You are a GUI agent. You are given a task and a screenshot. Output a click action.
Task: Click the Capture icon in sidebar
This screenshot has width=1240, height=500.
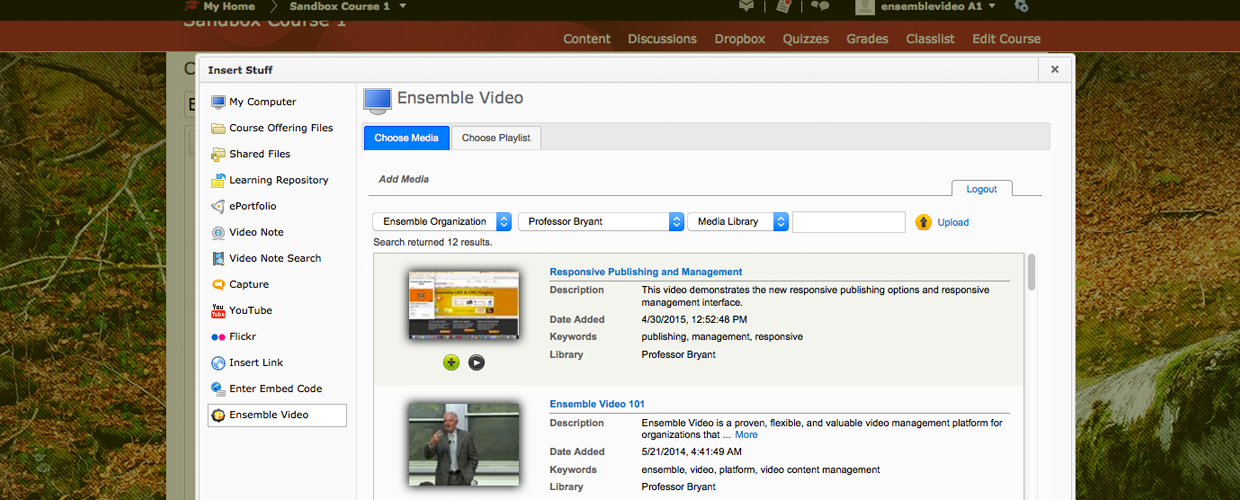click(x=218, y=285)
